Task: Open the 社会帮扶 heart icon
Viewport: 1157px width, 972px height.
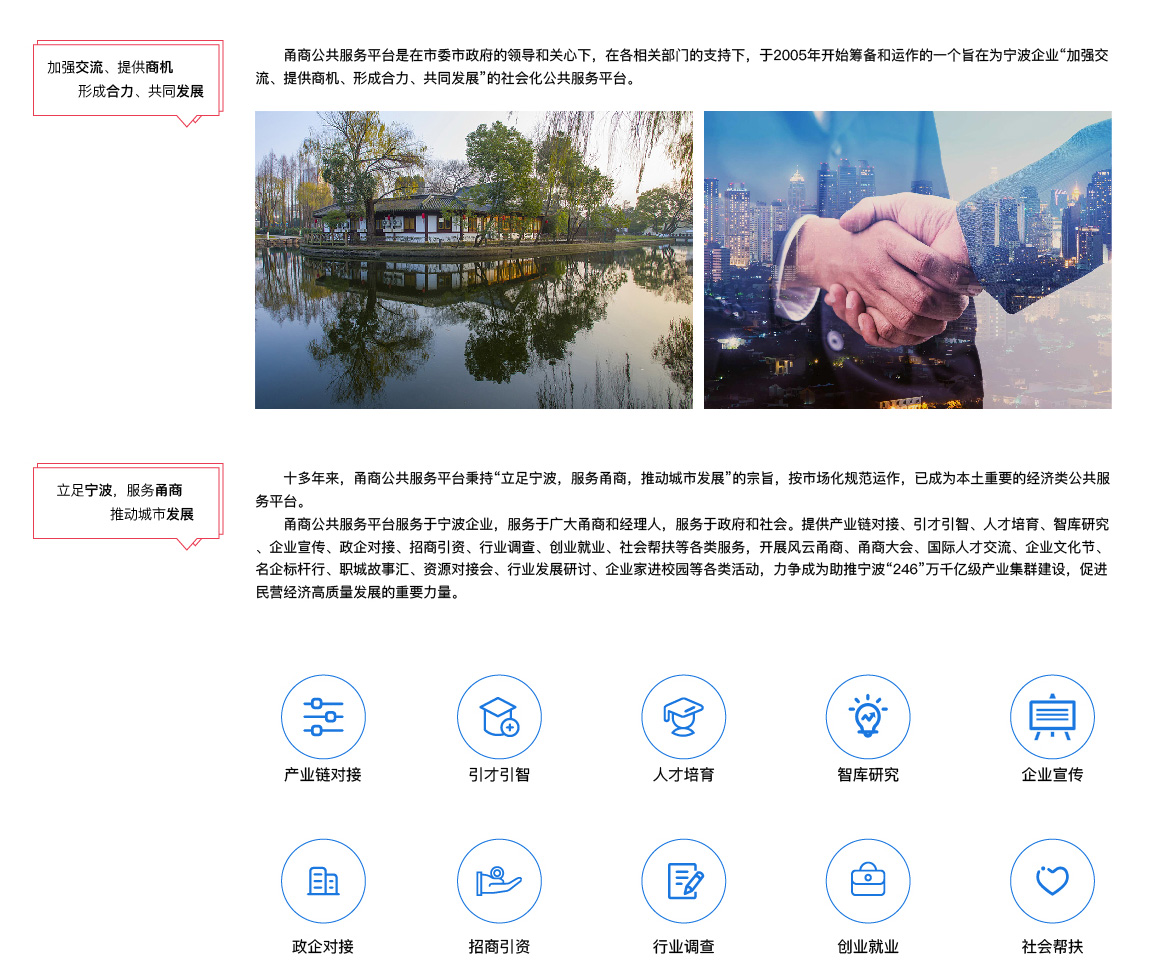Action: (1052, 881)
